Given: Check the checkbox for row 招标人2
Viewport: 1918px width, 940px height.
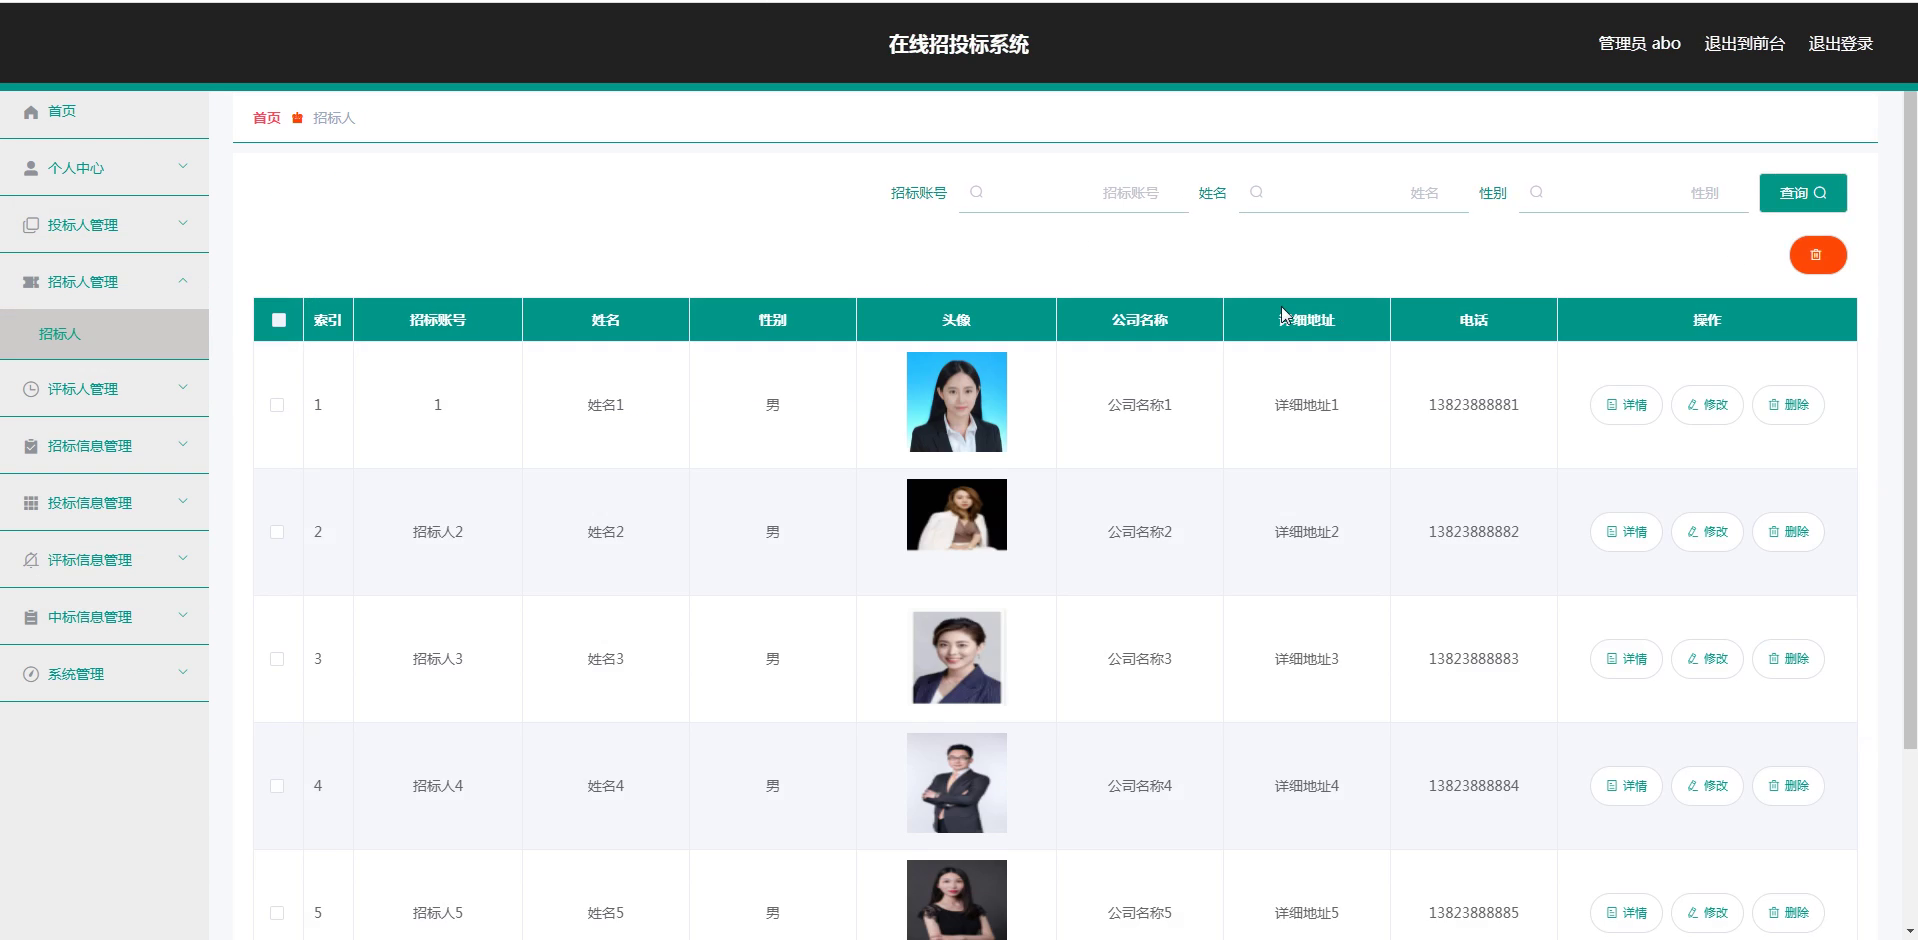Looking at the screenshot, I should tap(277, 532).
